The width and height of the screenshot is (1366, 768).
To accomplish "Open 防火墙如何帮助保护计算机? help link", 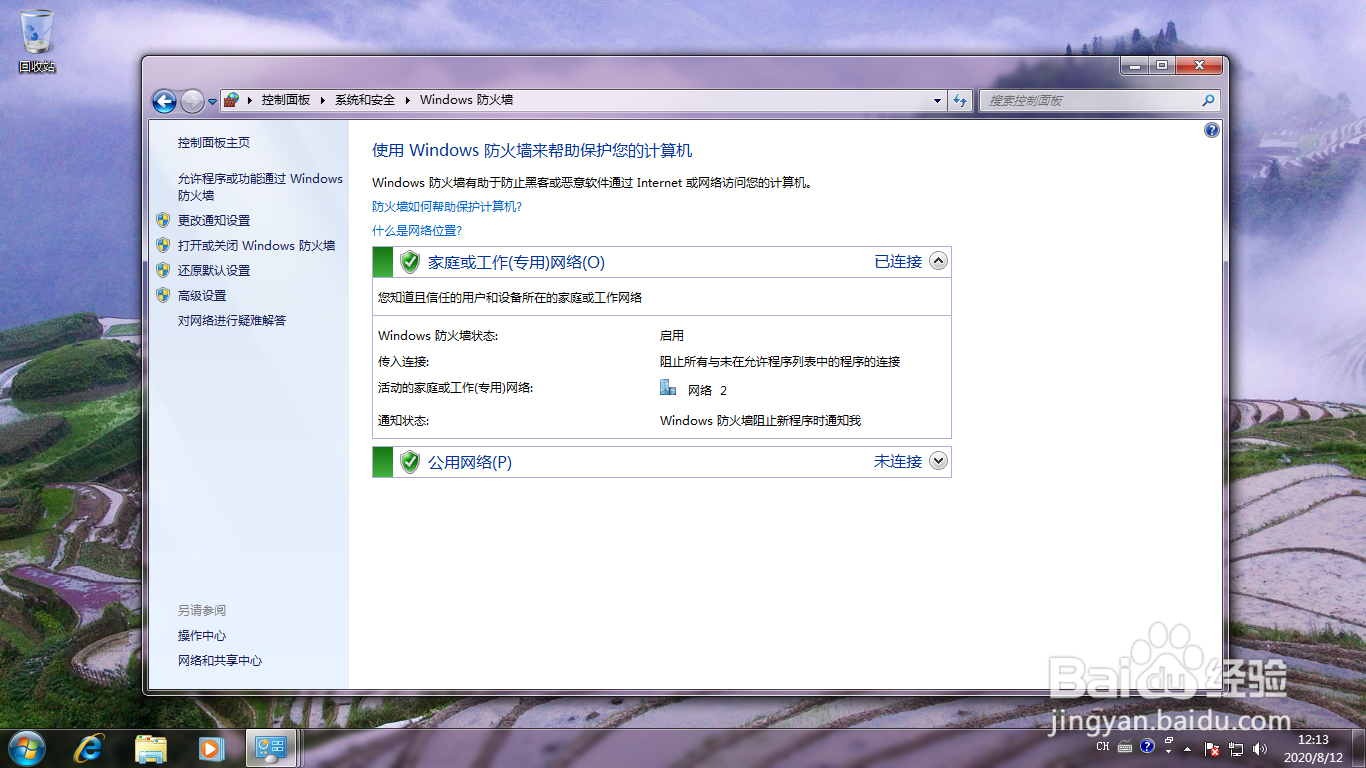I will coord(447,206).
